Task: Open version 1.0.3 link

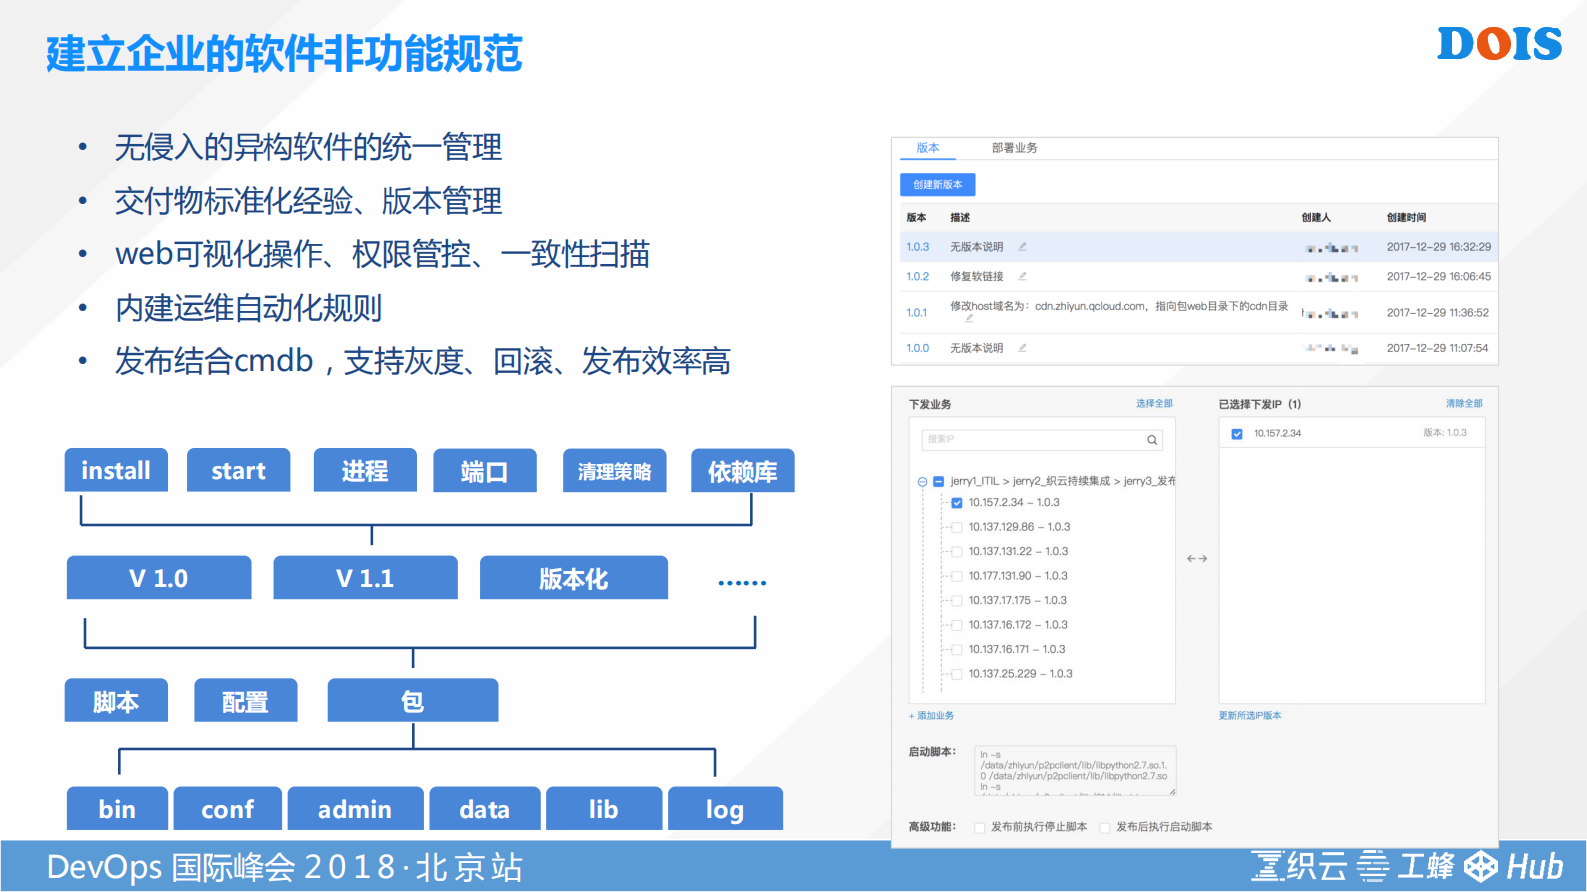Action: click(x=917, y=247)
